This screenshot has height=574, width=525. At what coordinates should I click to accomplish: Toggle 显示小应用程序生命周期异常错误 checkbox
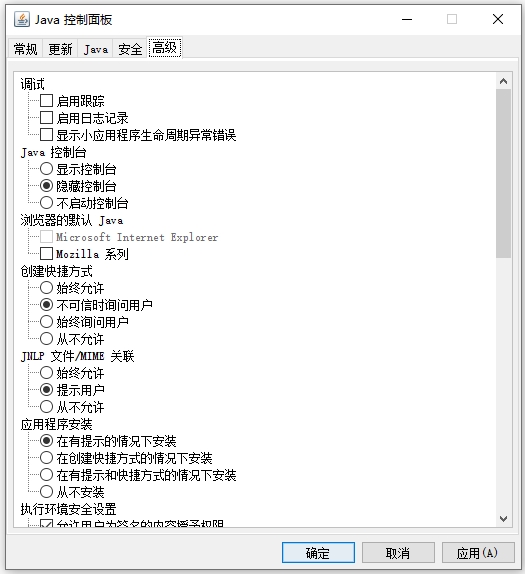tap(46, 135)
